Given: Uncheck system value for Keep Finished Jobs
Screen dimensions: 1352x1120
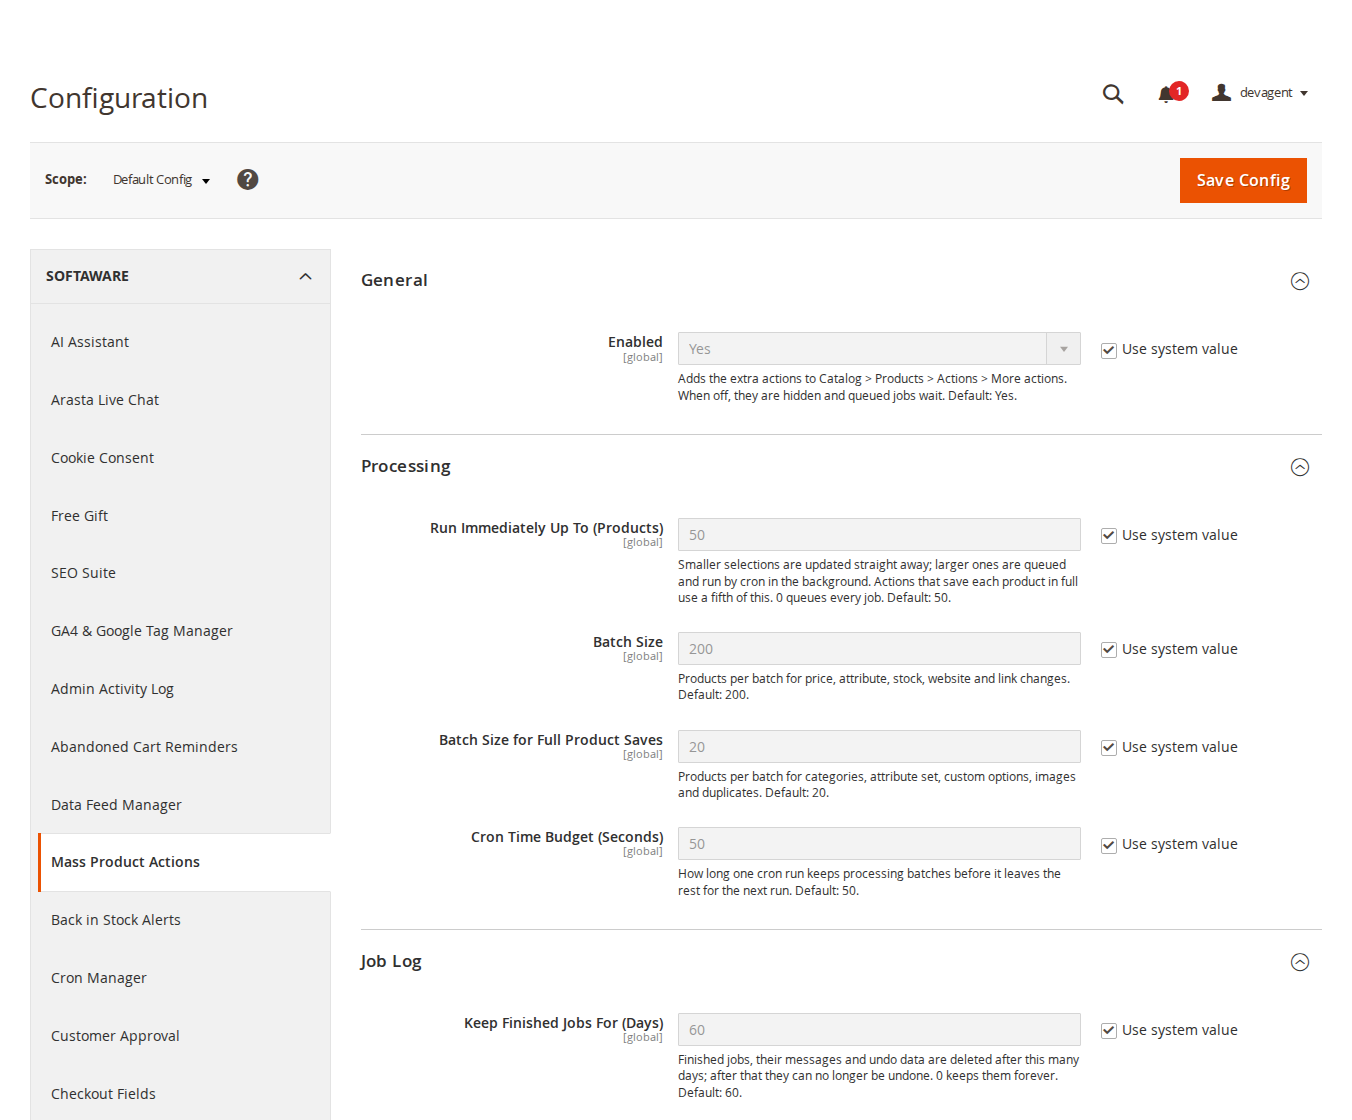Looking at the screenshot, I should click(x=1109, y=1031).
